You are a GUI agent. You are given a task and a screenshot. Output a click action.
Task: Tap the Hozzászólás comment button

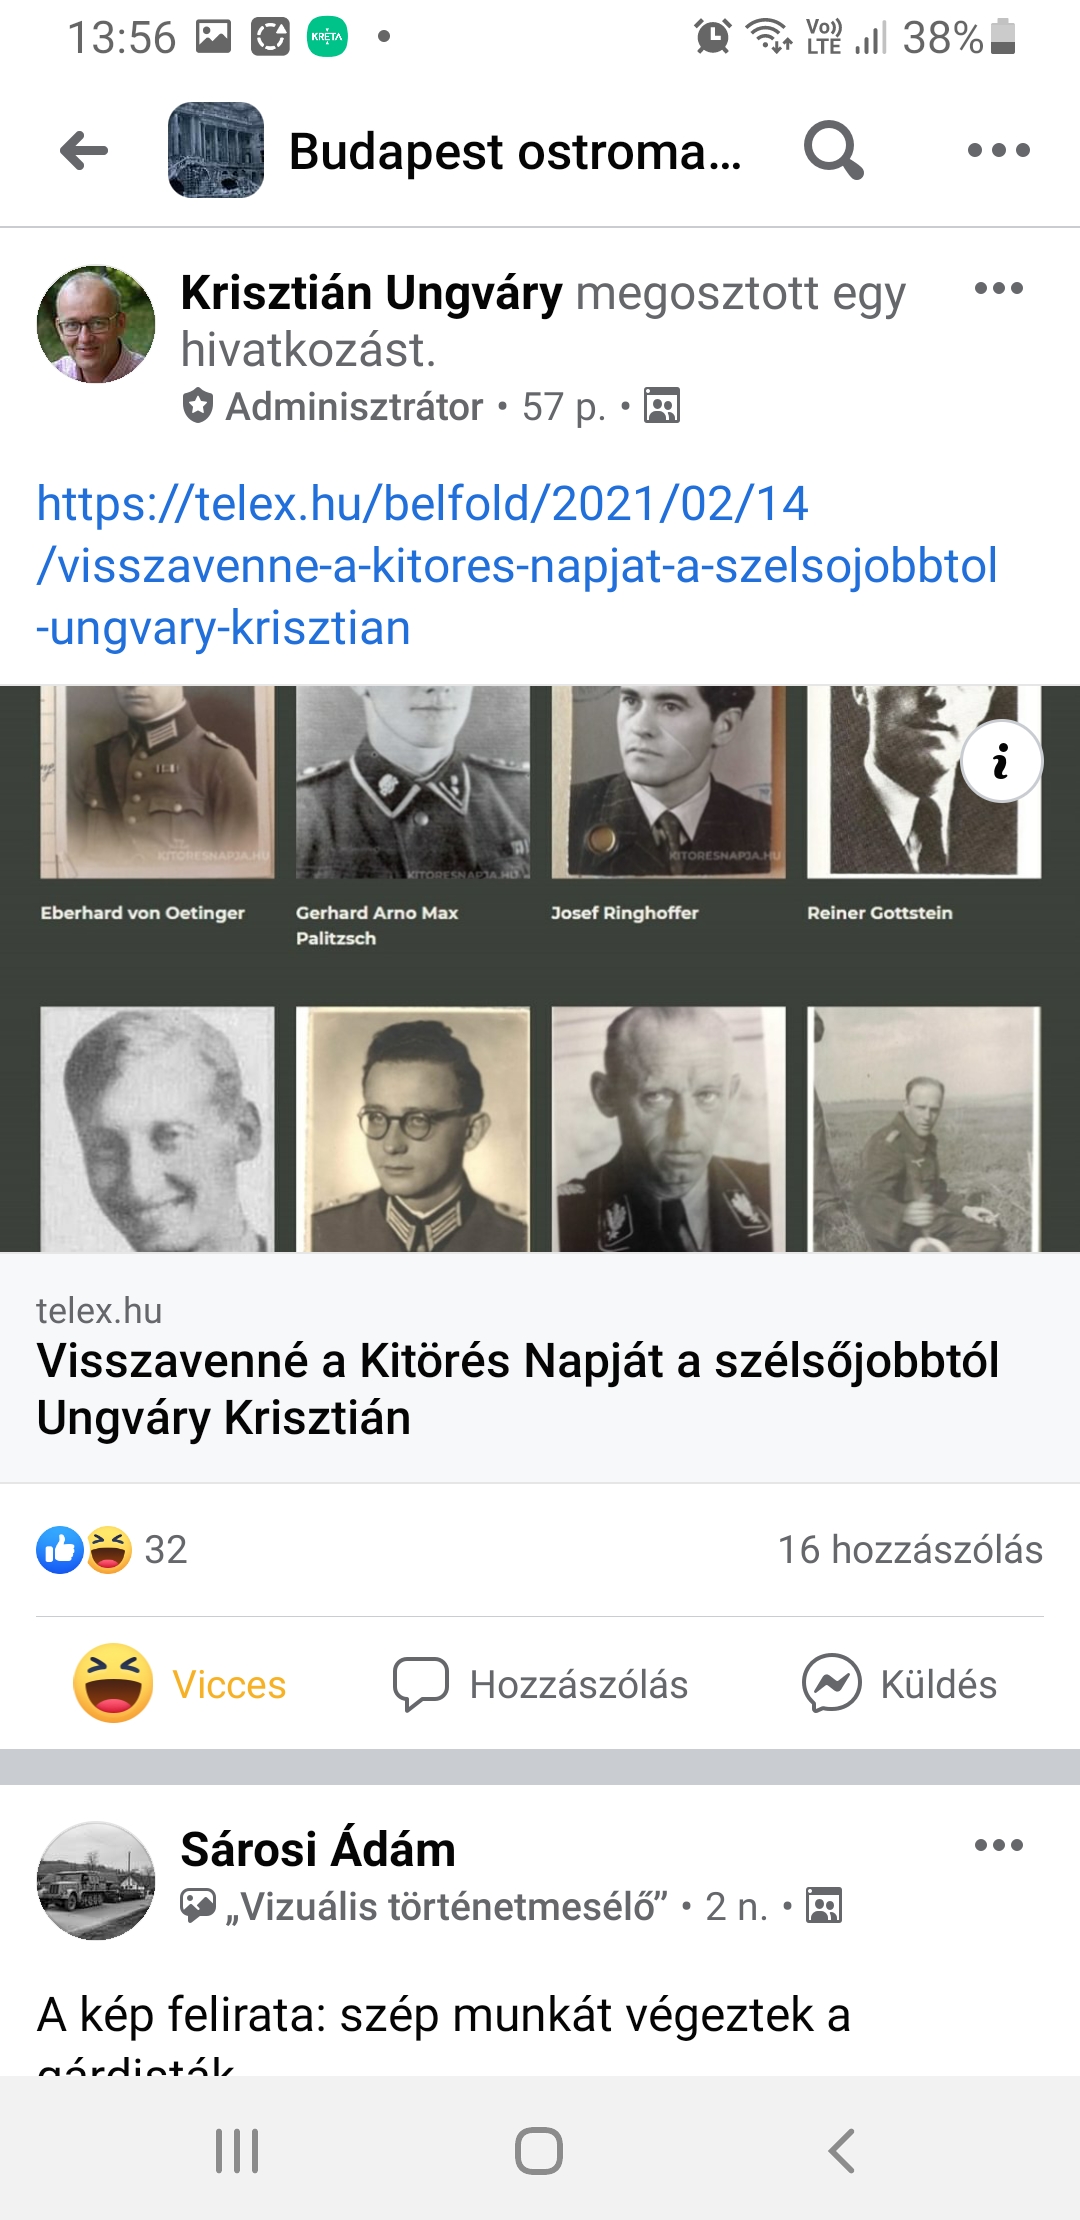click(x=540, y=1684)
